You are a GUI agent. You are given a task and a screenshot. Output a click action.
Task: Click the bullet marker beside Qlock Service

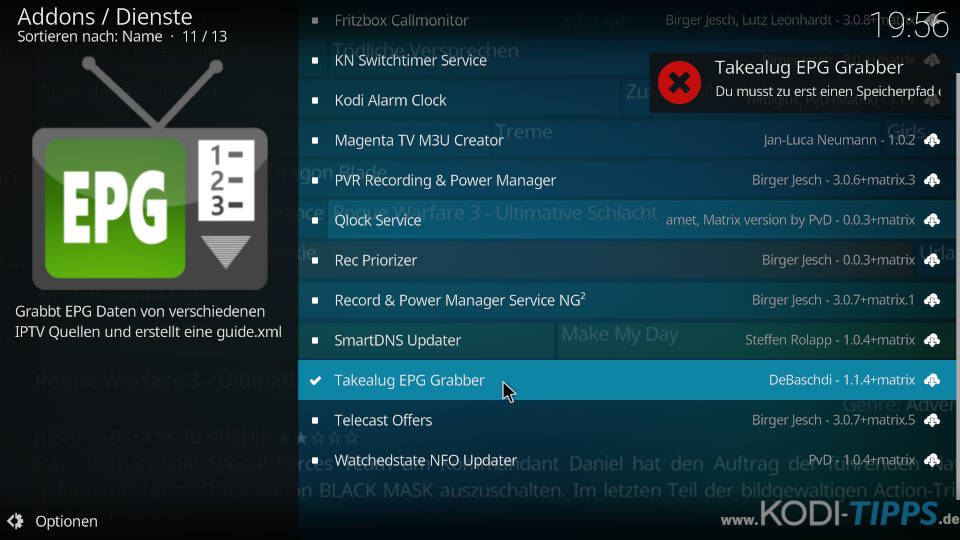pyautogui.click(x=315, y=220)
